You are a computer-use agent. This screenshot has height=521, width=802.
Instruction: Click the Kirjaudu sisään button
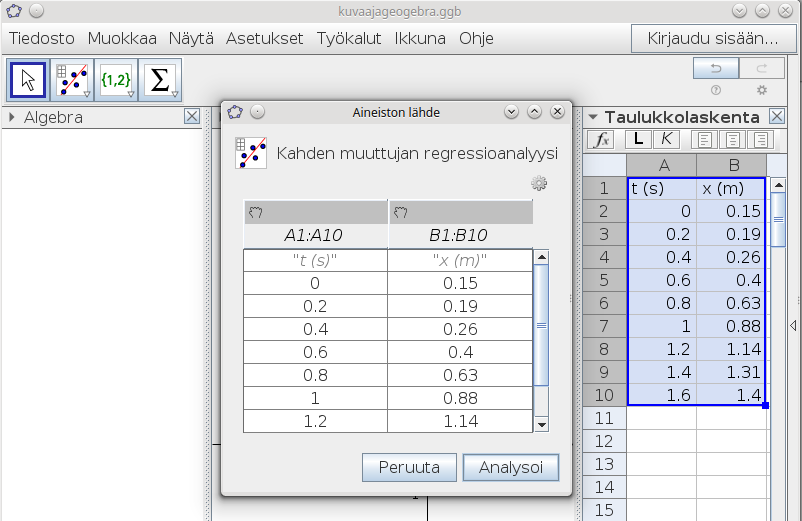pos(712,39)
